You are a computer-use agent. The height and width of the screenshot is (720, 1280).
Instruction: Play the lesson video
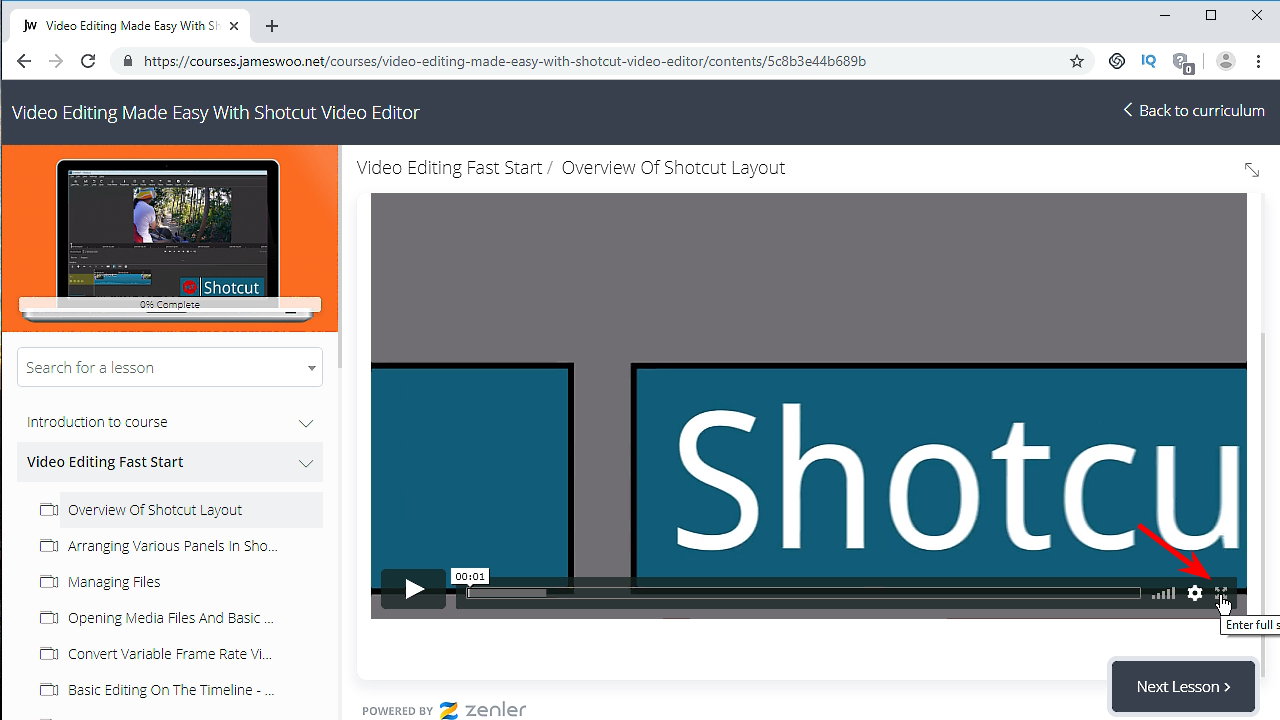pos(413,589)
